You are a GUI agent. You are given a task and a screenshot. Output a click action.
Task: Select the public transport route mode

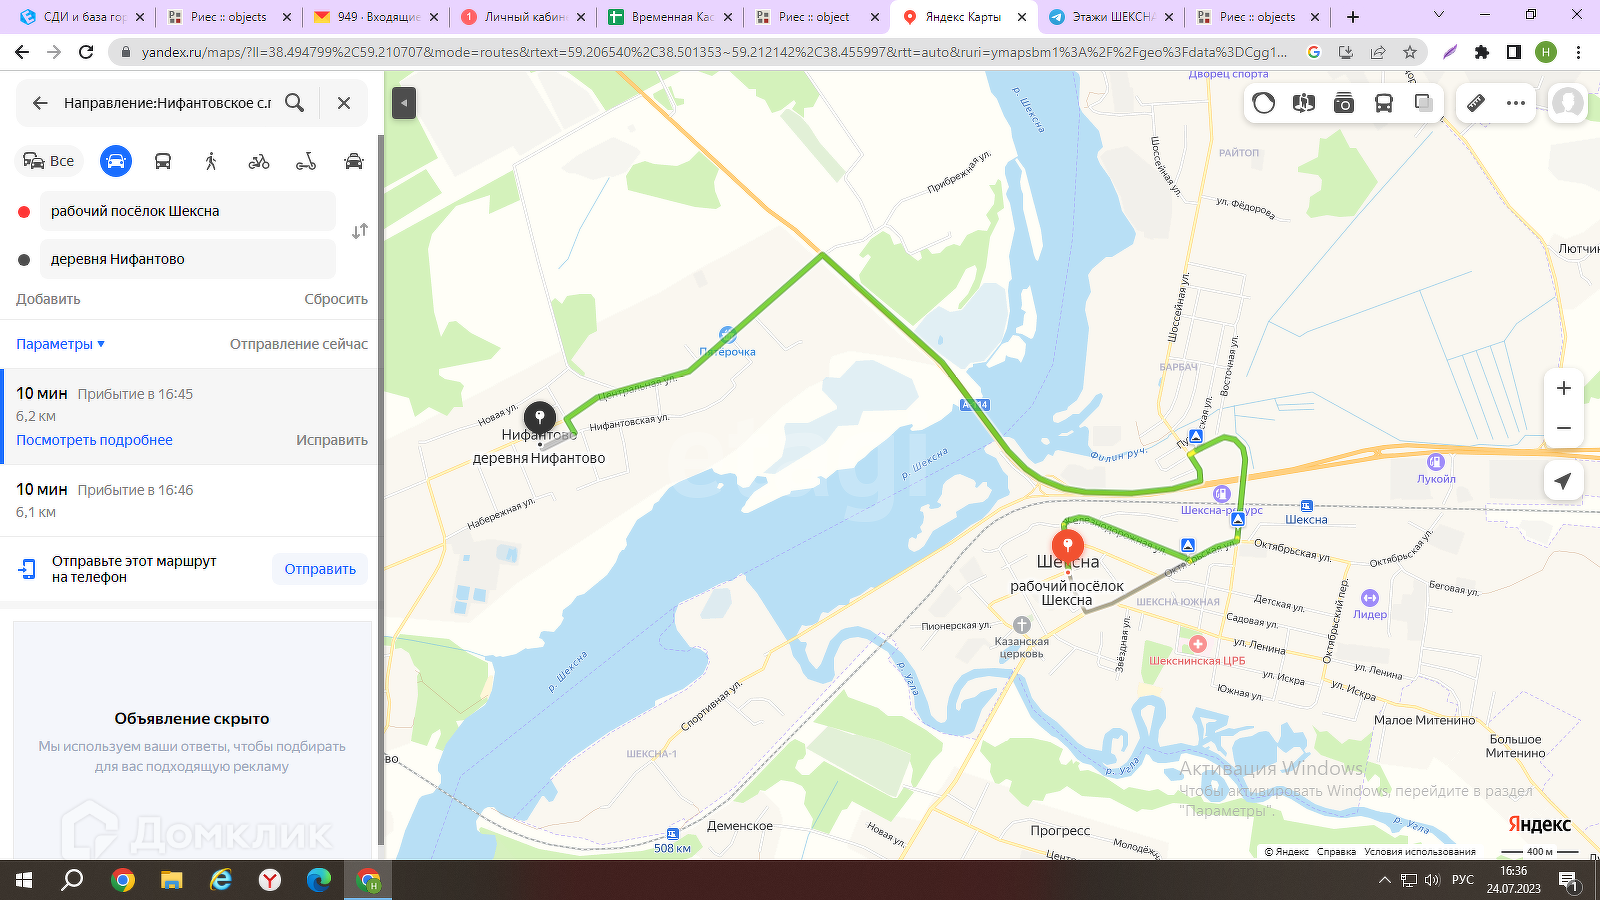(x=163, y=161)
